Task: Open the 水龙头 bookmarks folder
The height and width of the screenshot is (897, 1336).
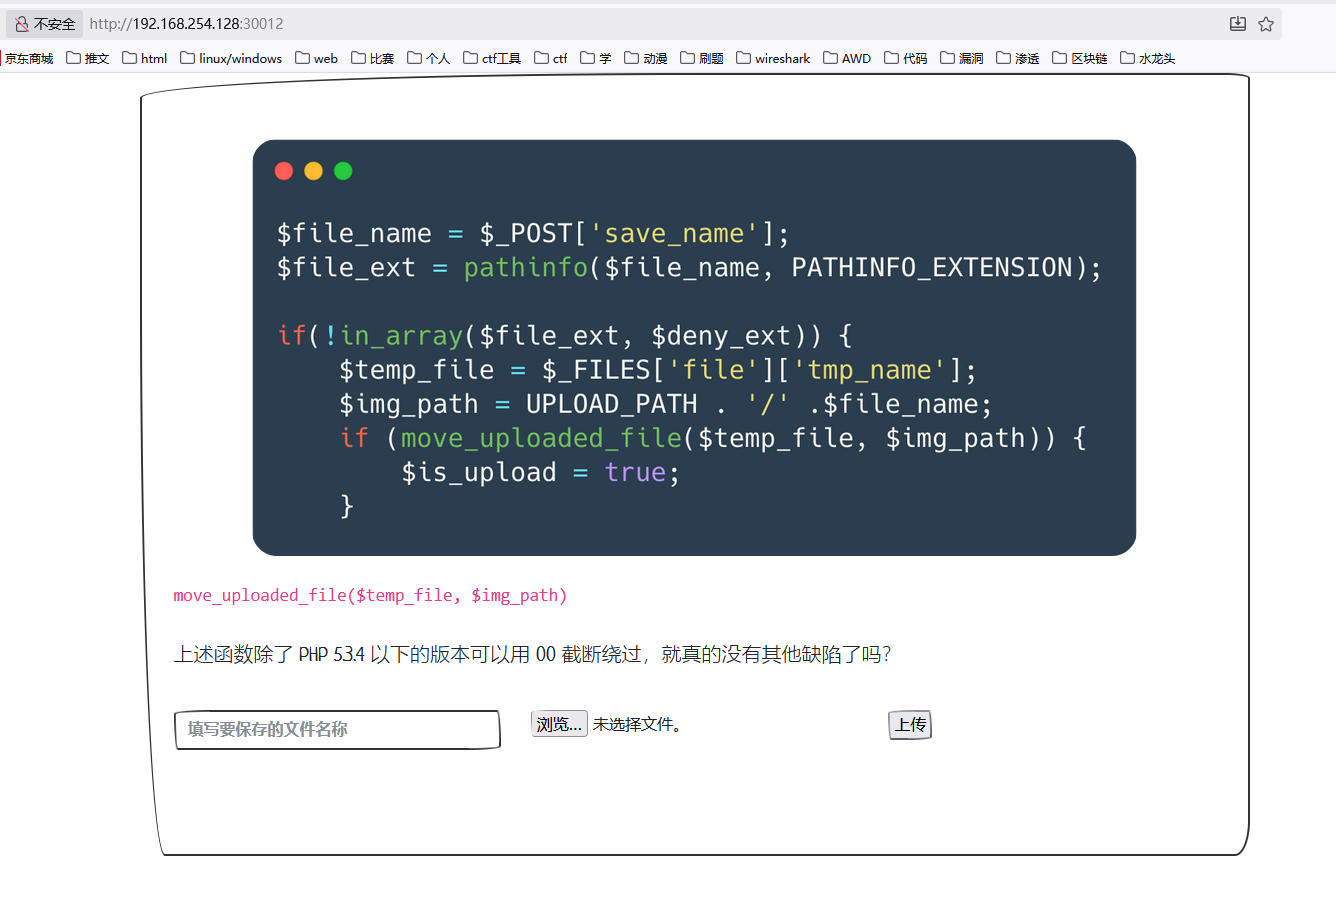Action: point(1148,59)
